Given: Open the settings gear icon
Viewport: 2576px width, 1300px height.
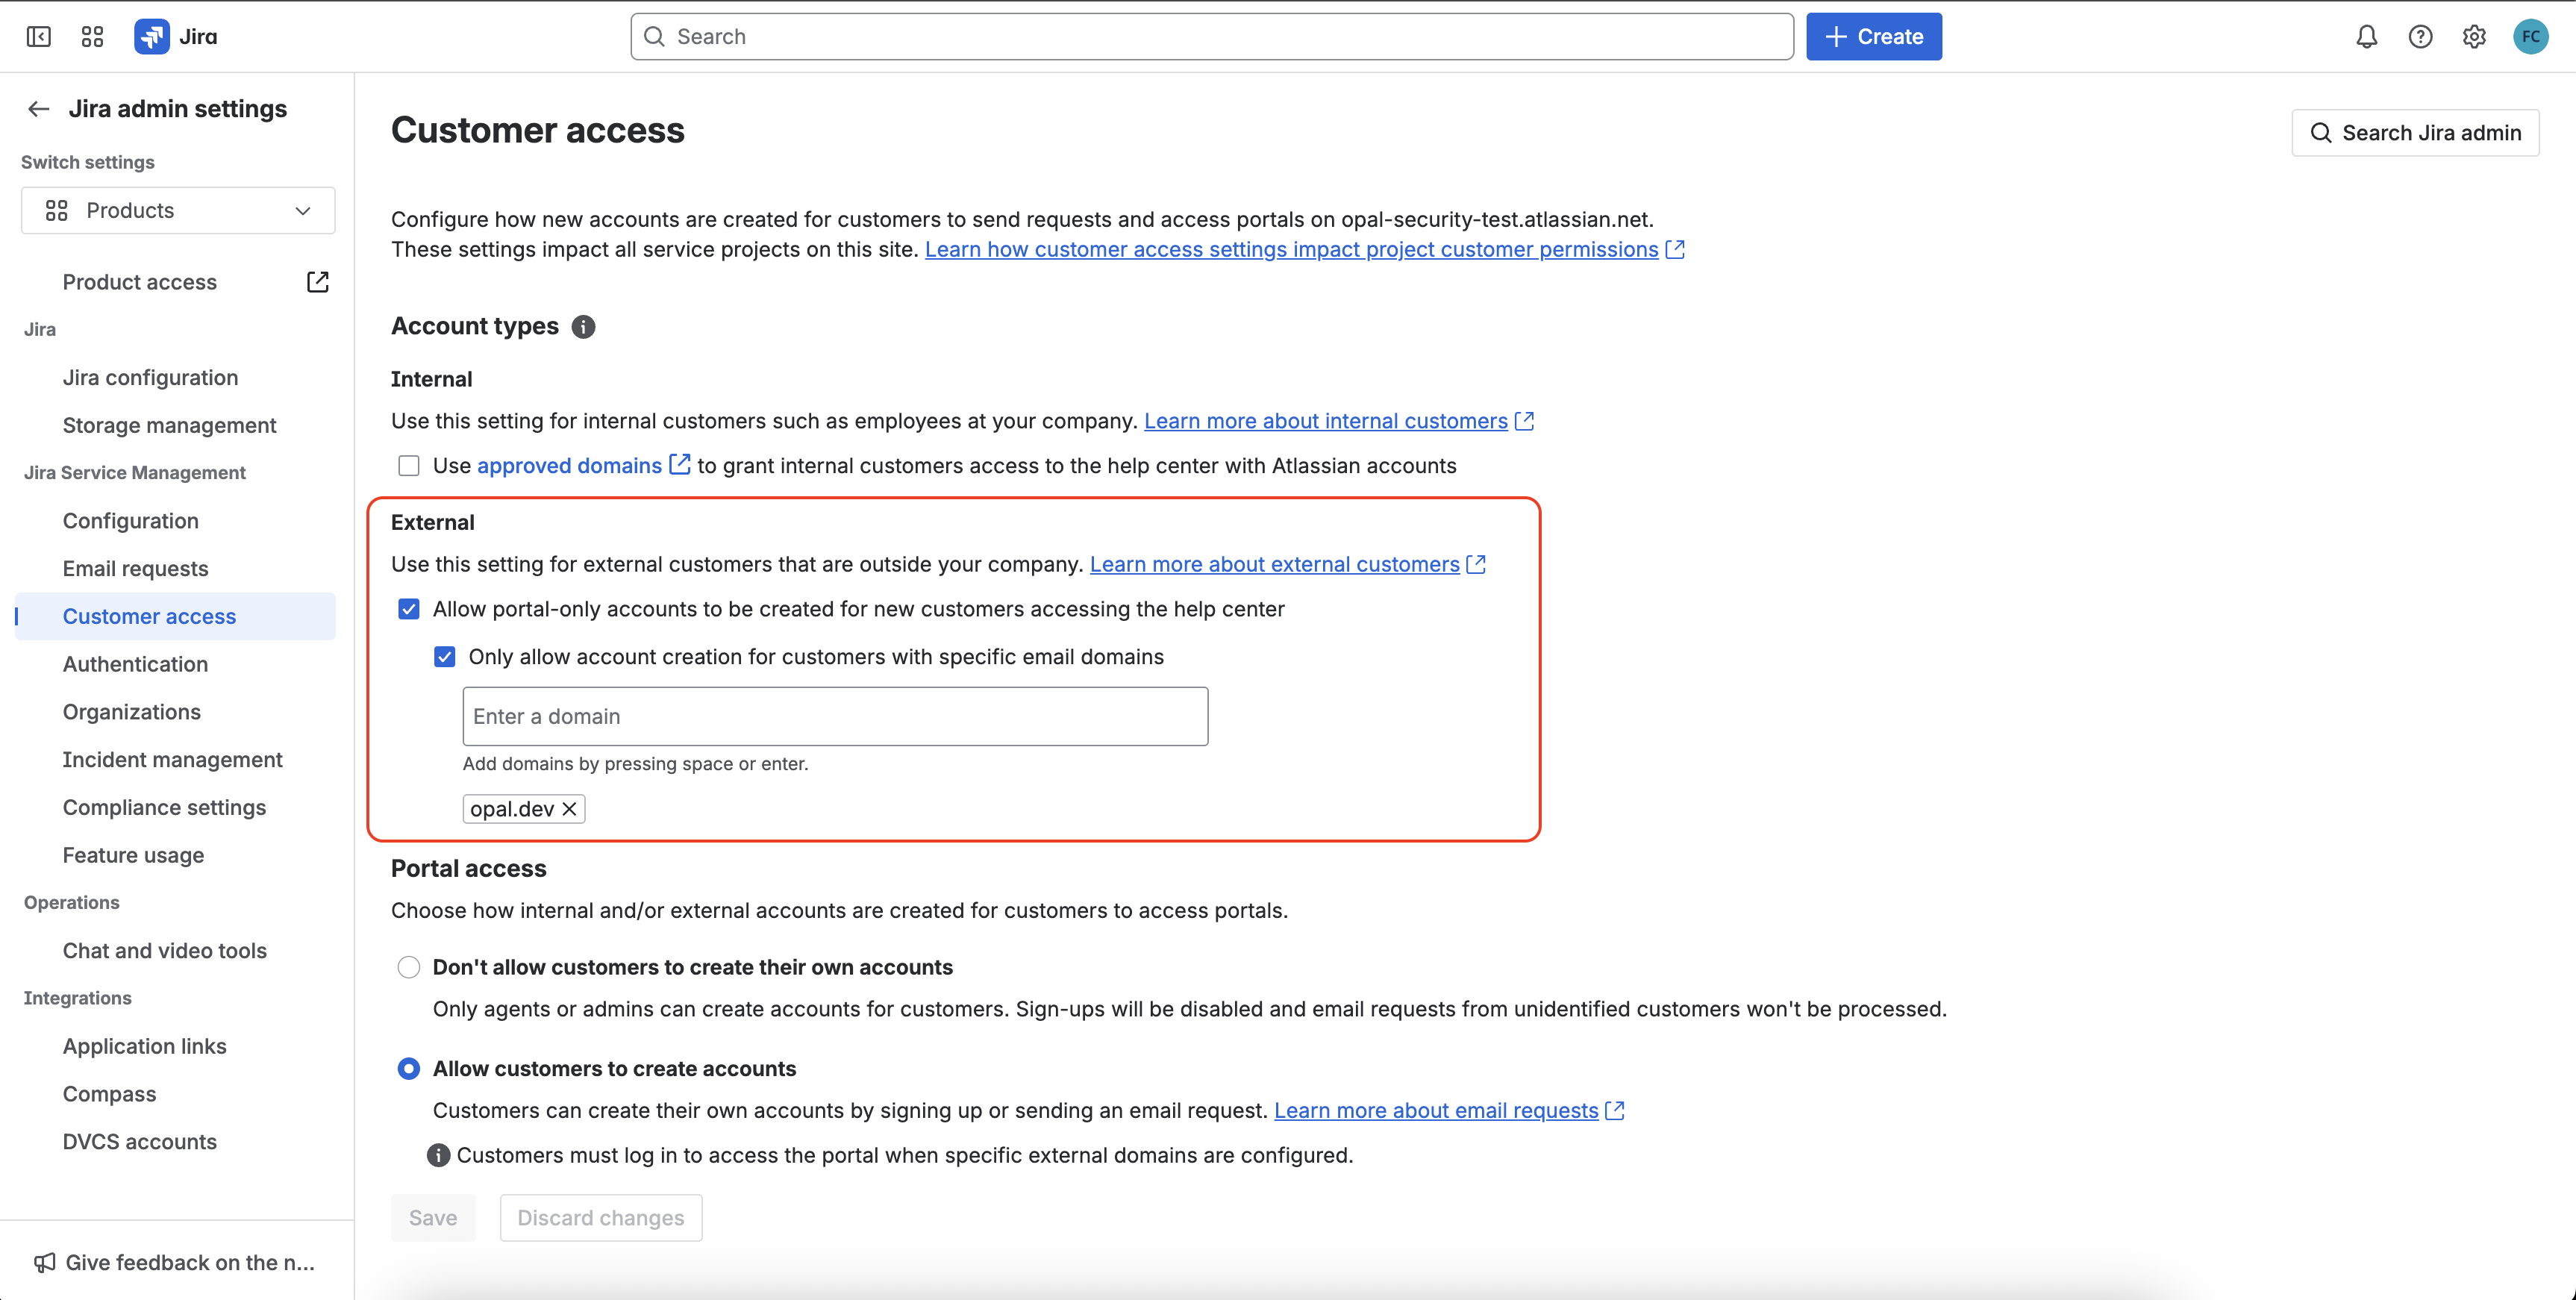Looking at the screenshot, I should click(2474, 37).
